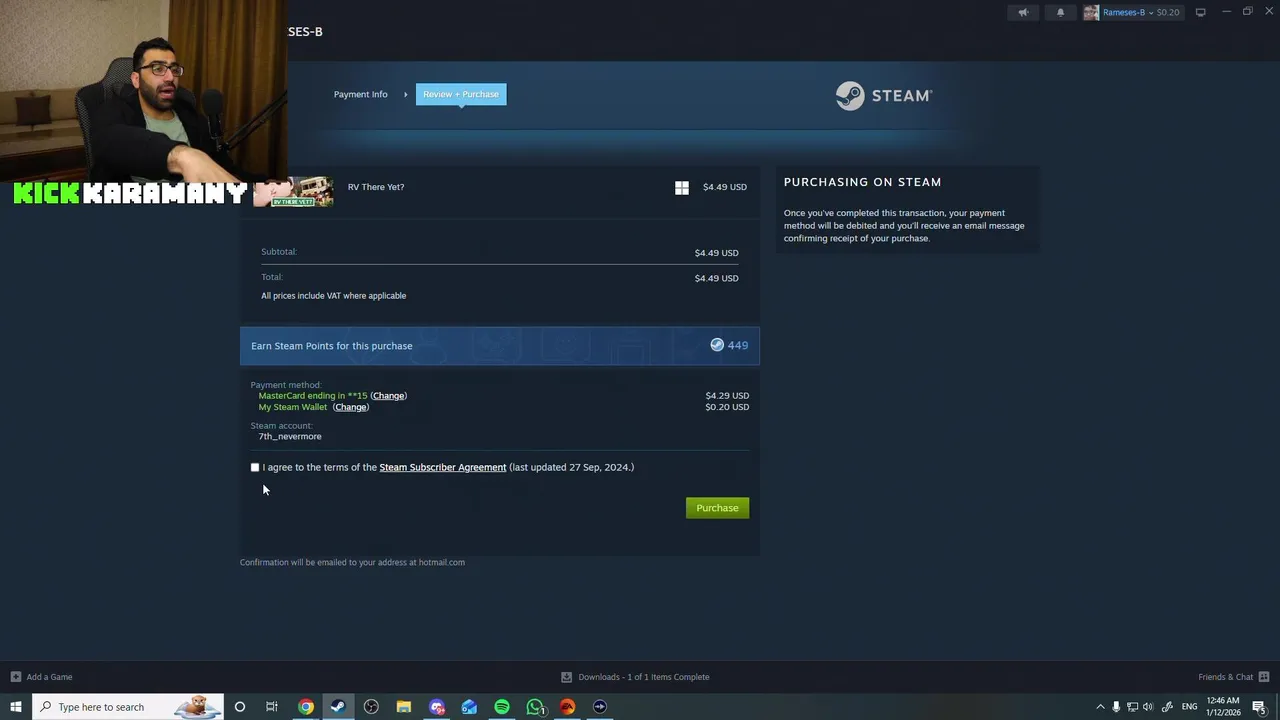Viewport: 1280px width, 720px height.
Task: Click the taskbar search box
Action: click(127, 707)
